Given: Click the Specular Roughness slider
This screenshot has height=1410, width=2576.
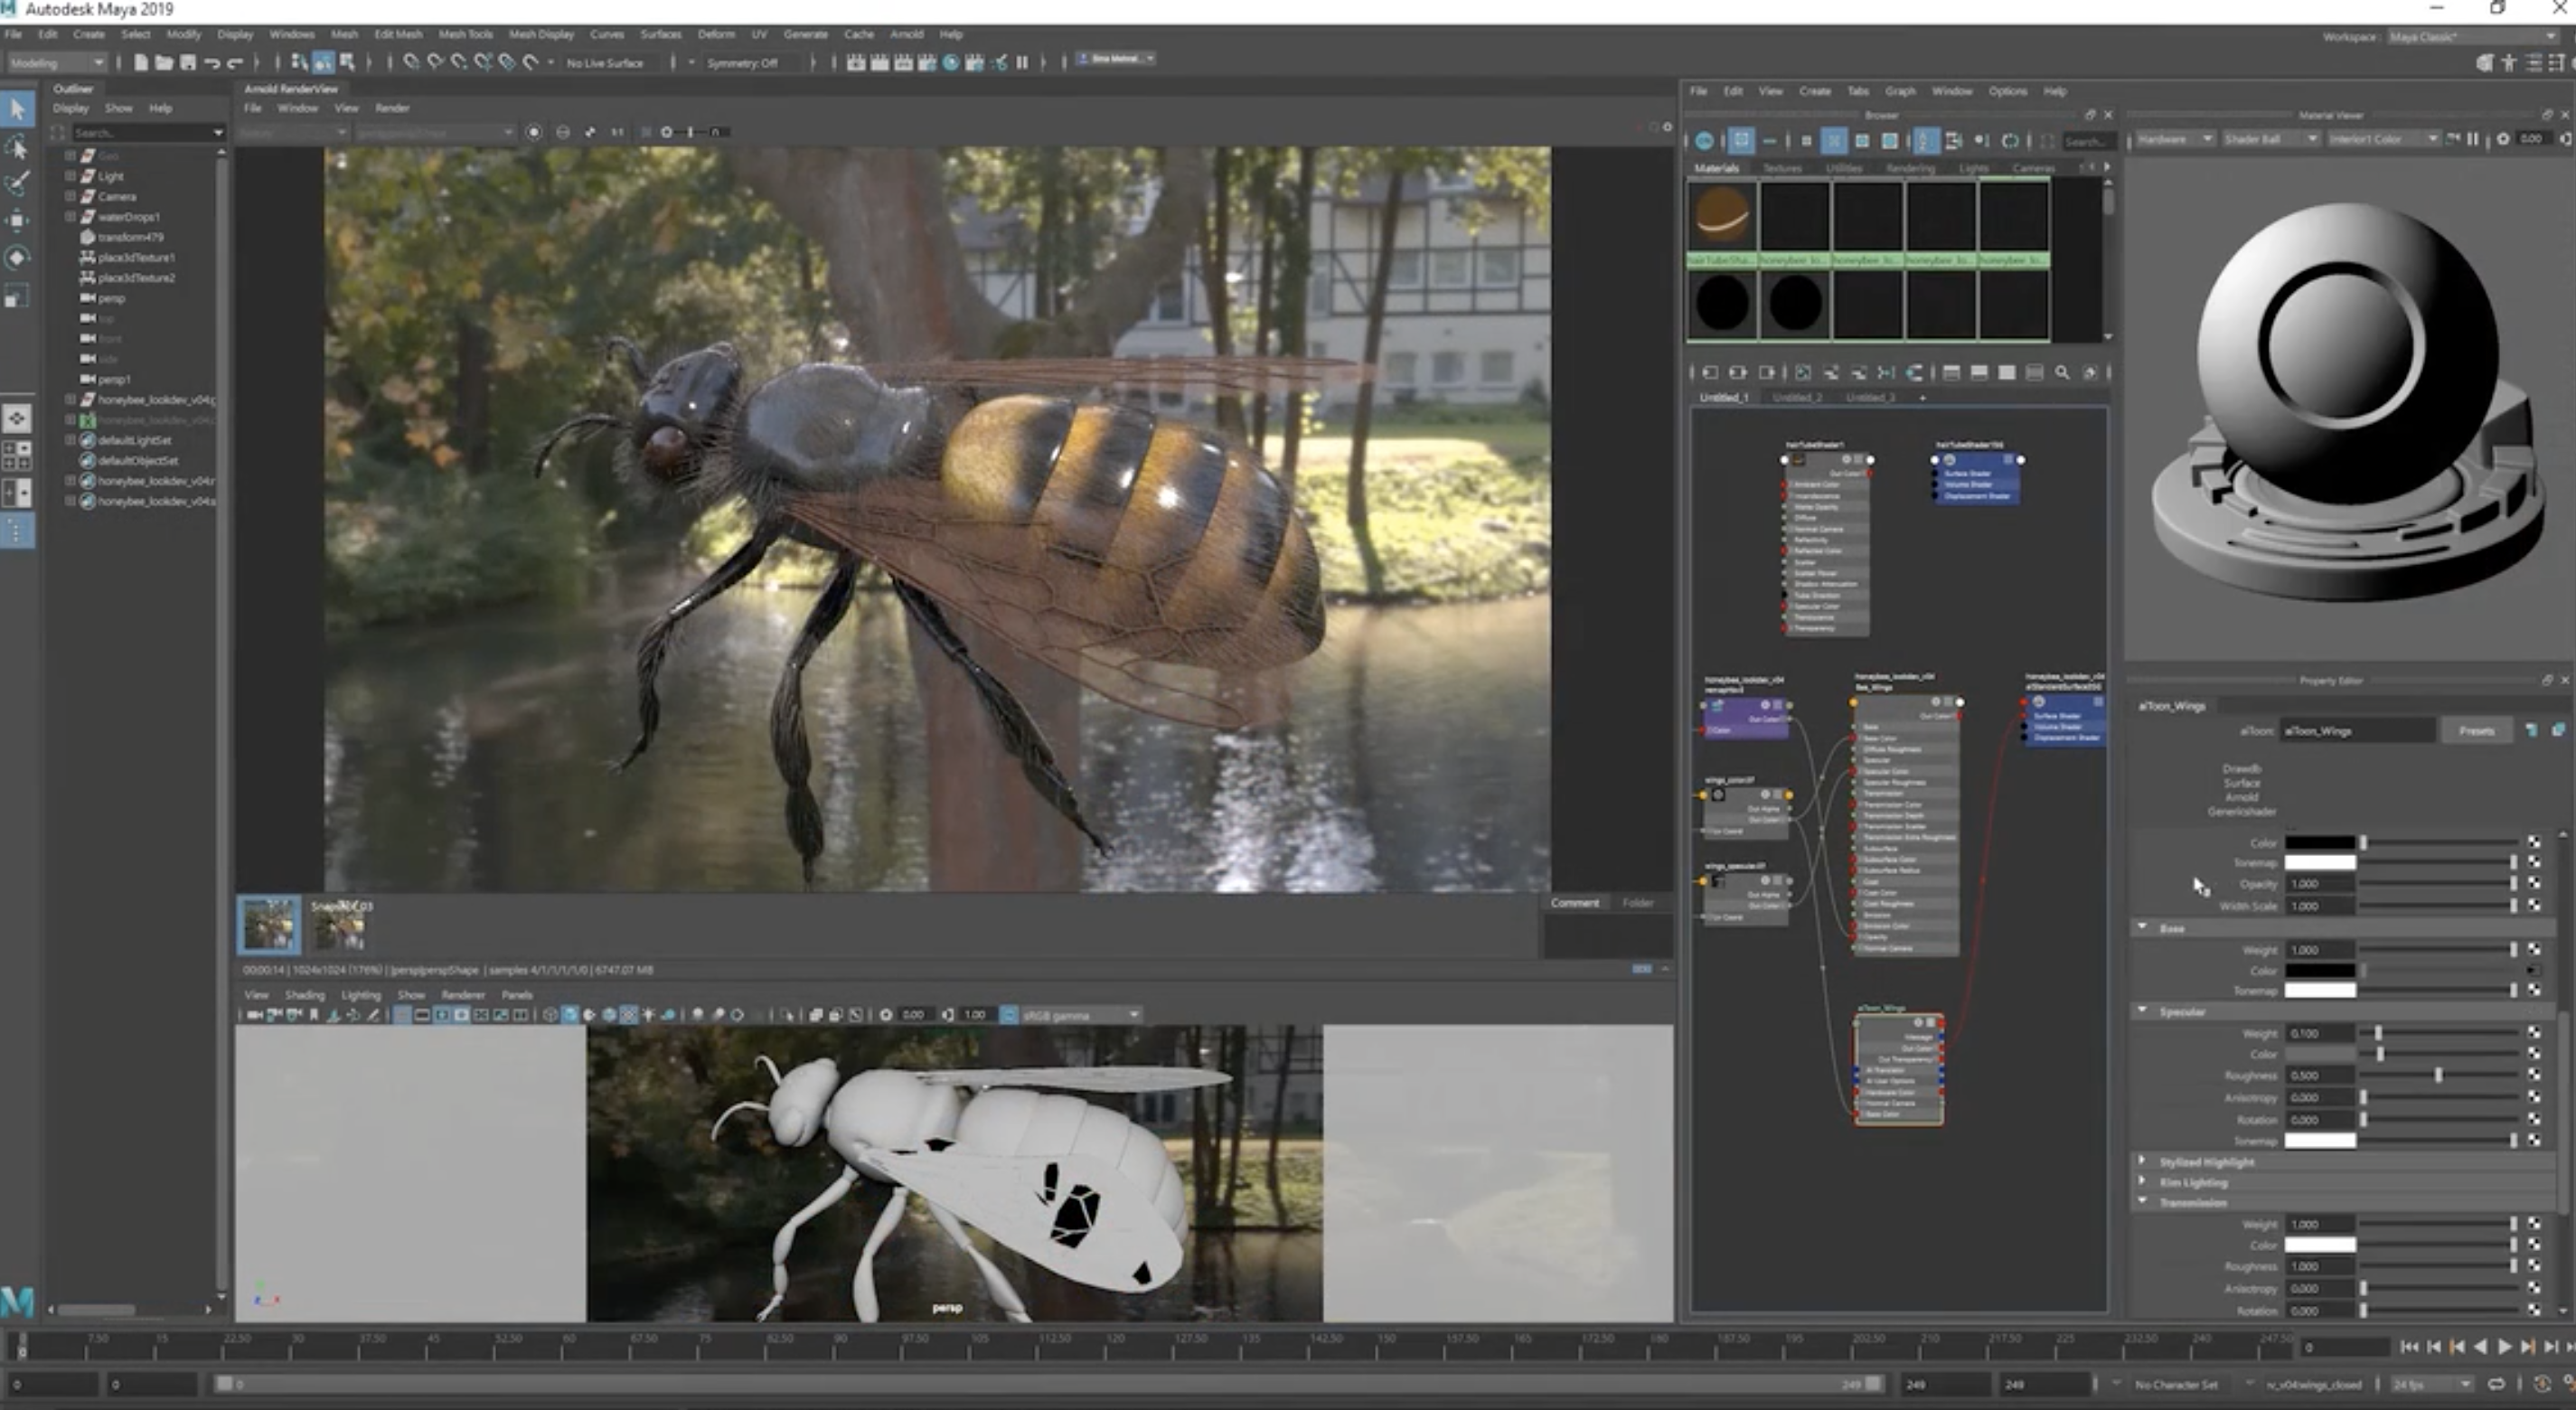Looking at the screenshot, I should [2437, 1075].
